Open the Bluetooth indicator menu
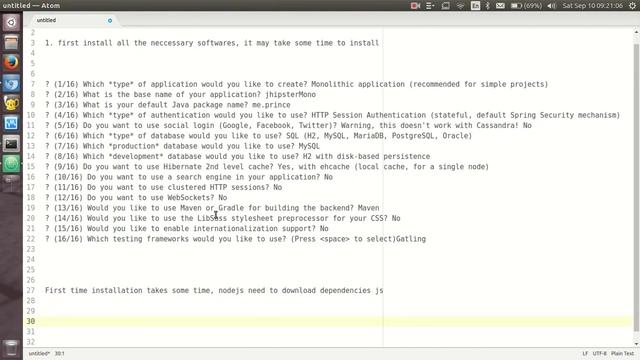This screenshot has height=360, width=640. point(487,6)
